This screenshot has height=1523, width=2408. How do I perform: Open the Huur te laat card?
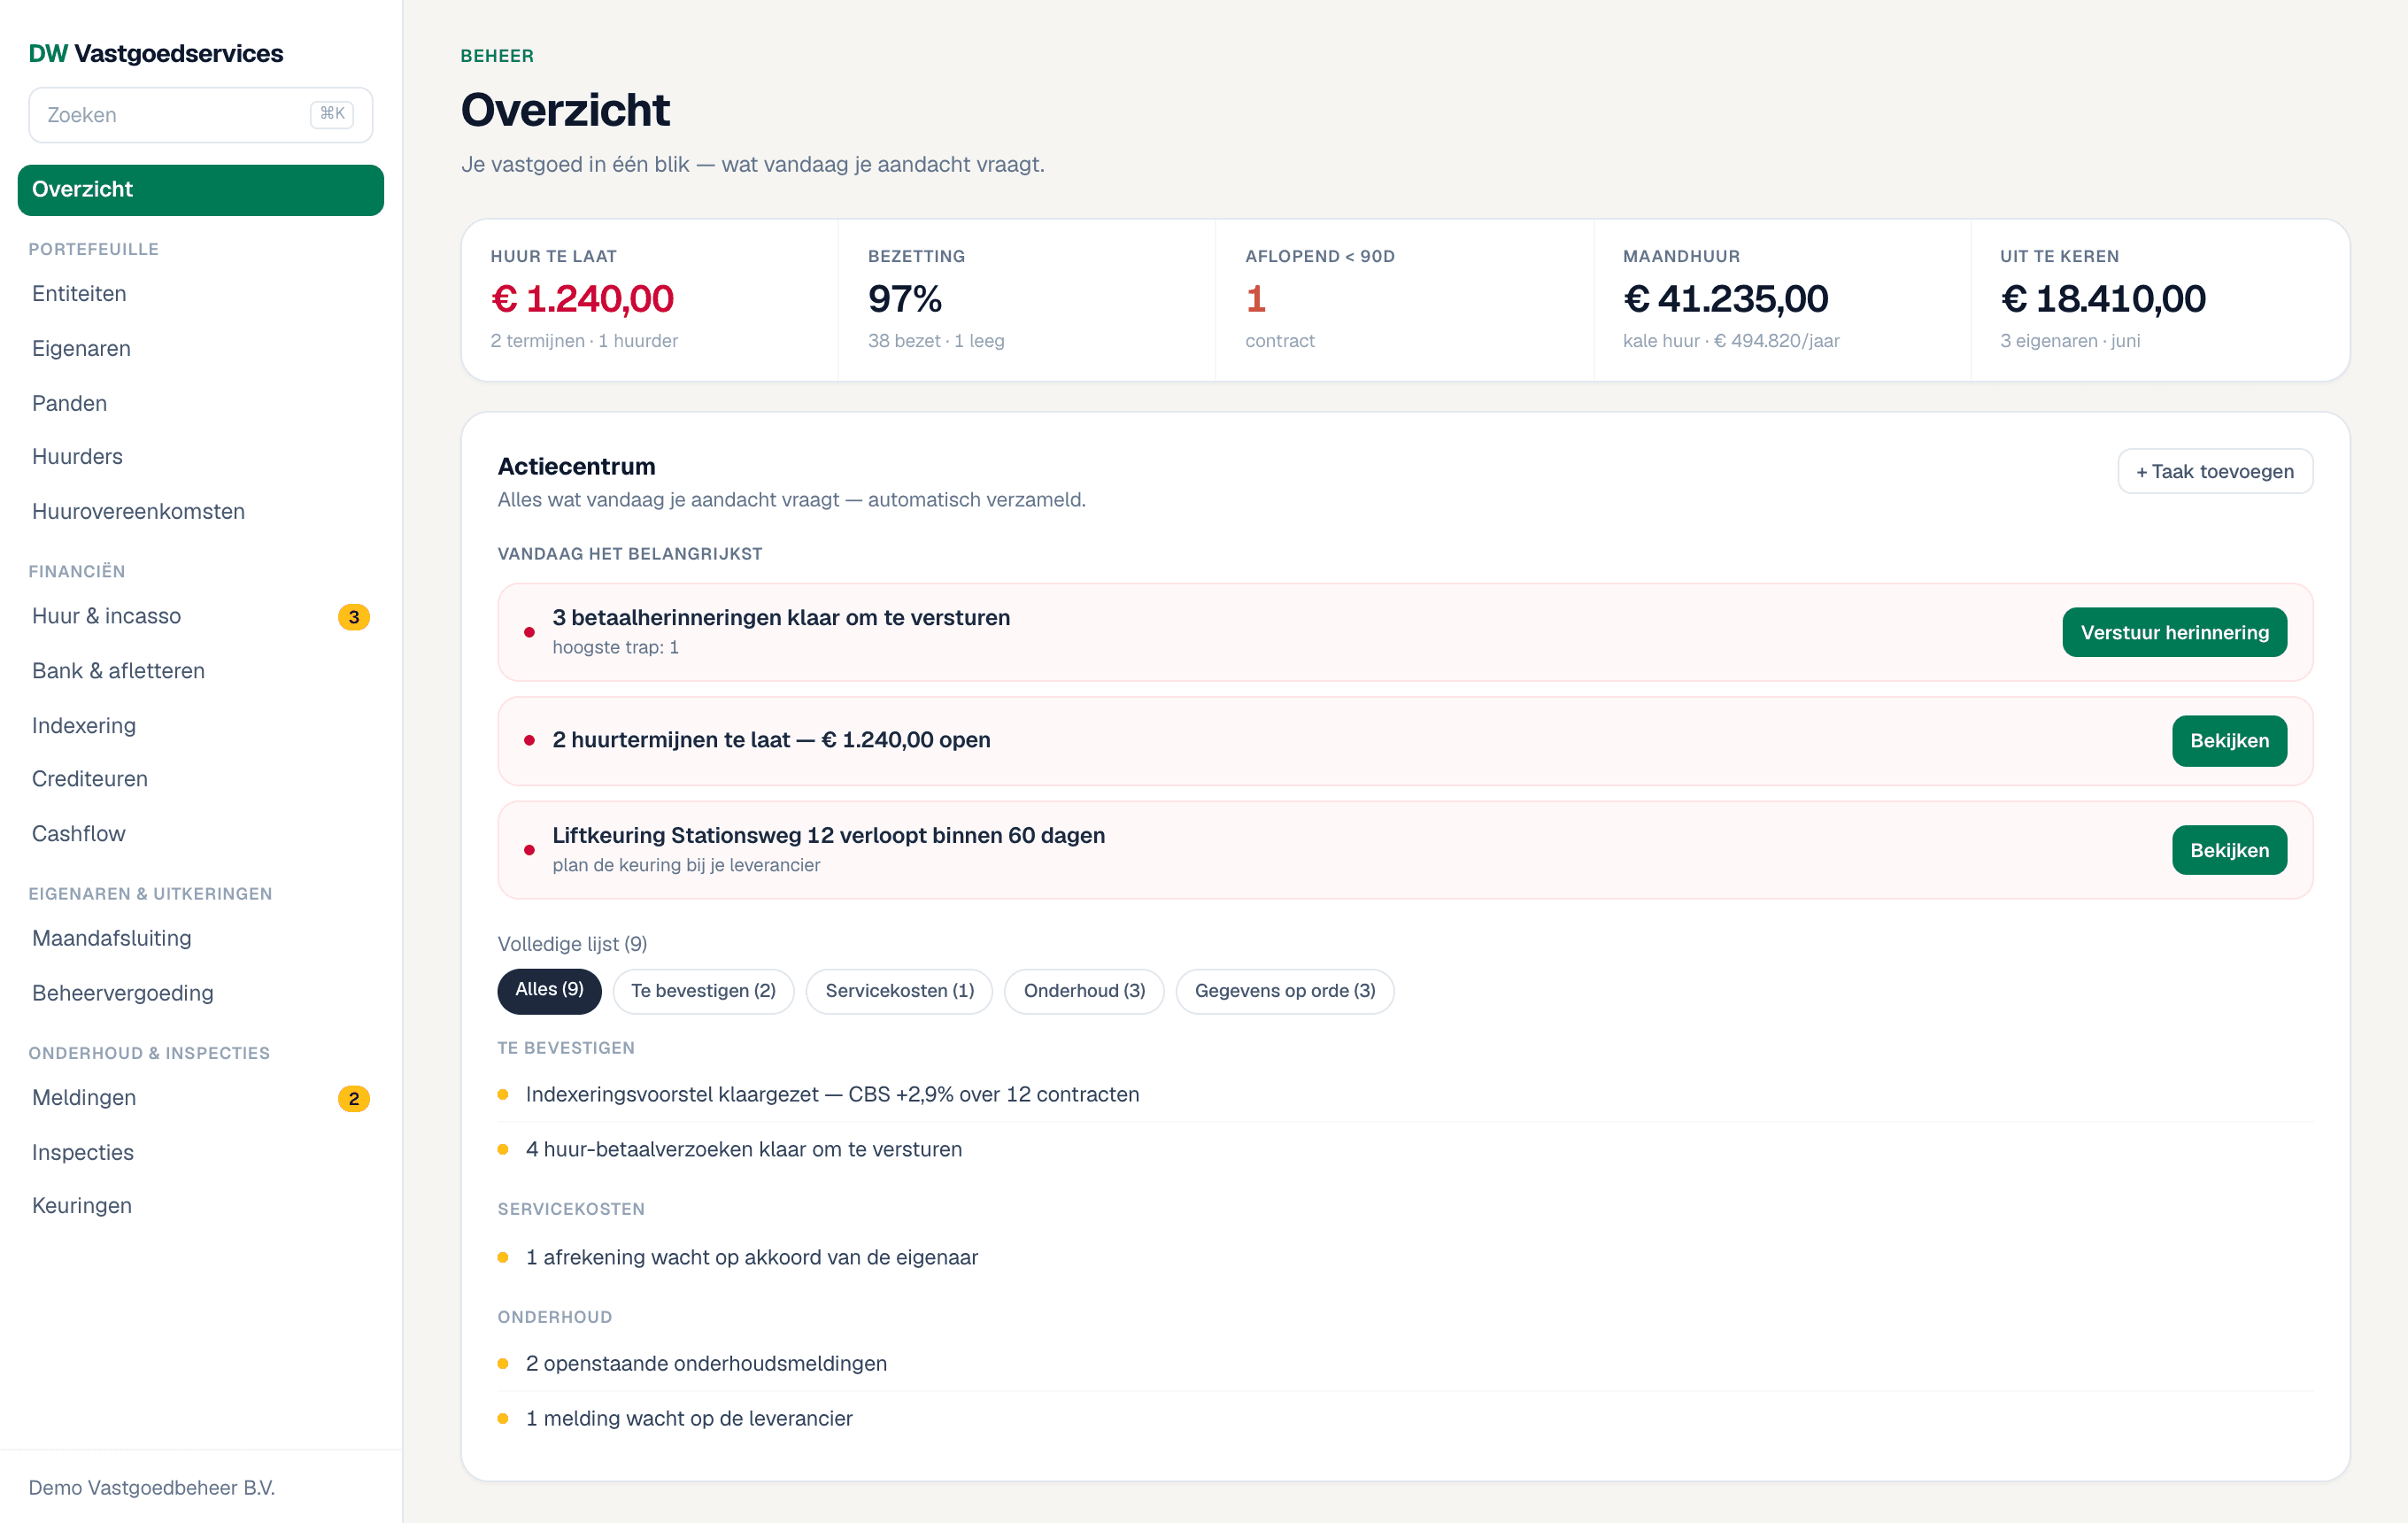tap(650, 299)
